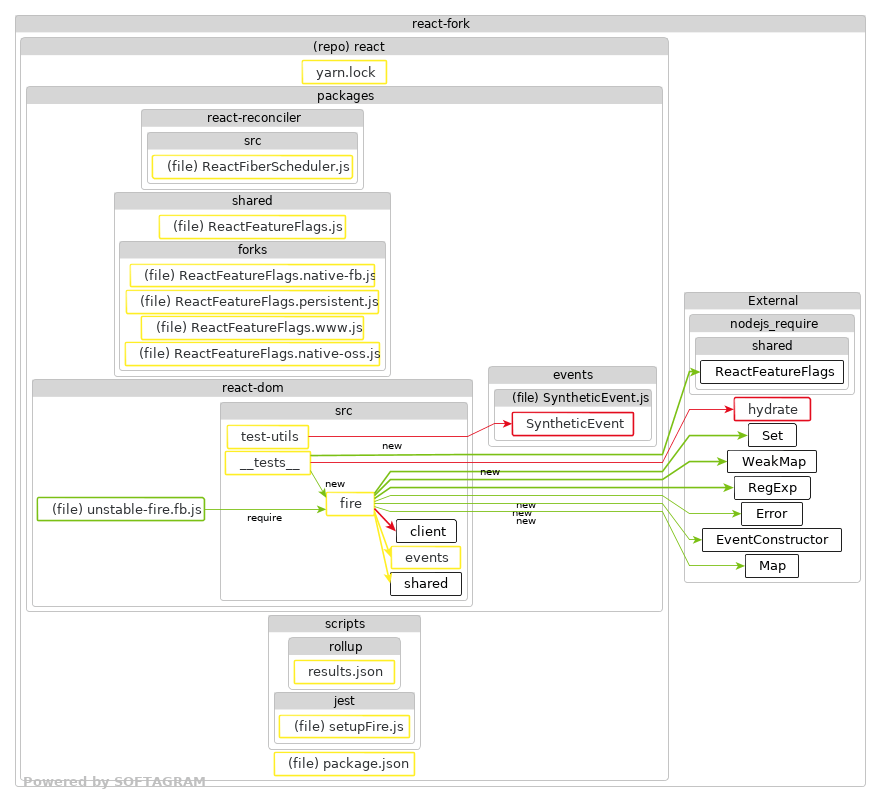Click the red-bordered Set dependency node

[771, 435]
